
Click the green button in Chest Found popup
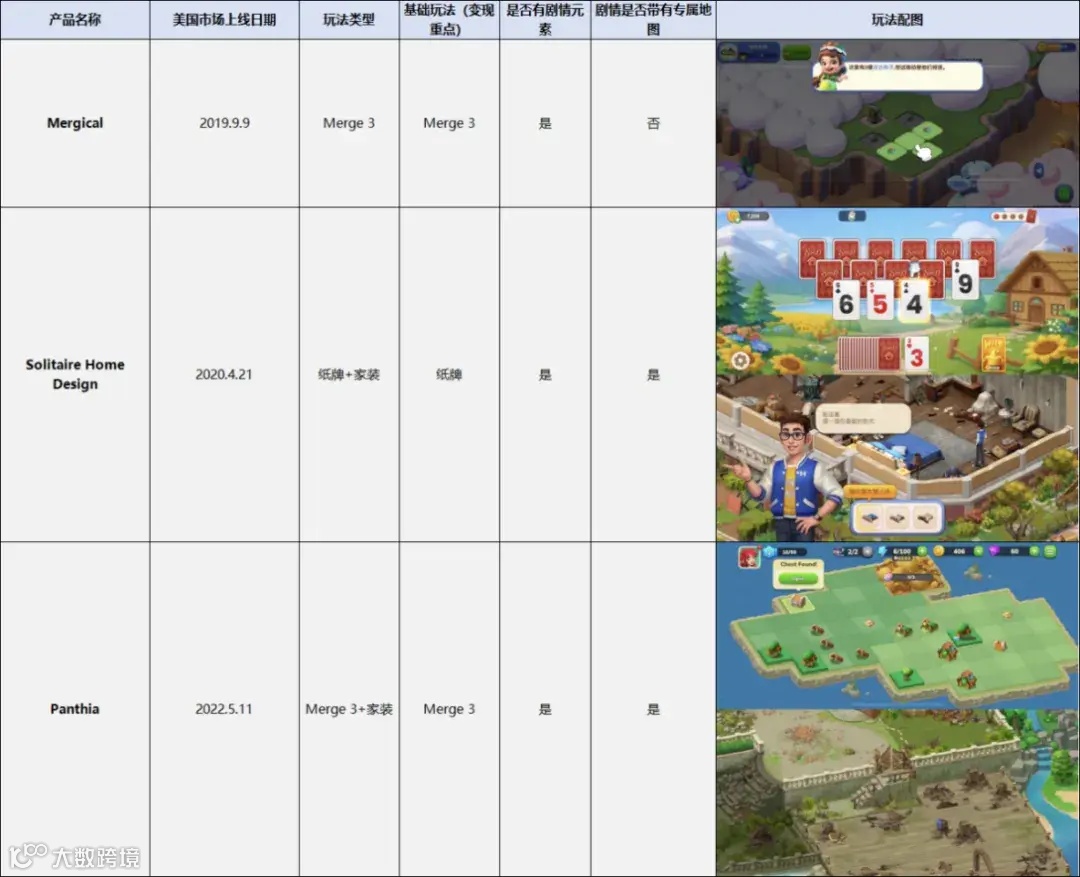pyautogui.click(x=798, y=579)
